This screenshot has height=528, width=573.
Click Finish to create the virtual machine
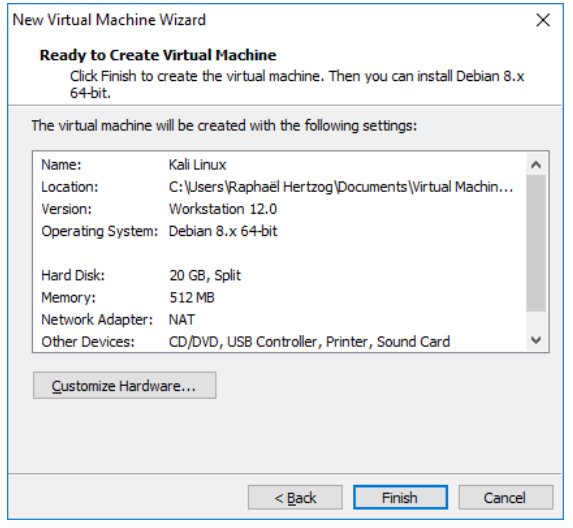click(400, 497)
